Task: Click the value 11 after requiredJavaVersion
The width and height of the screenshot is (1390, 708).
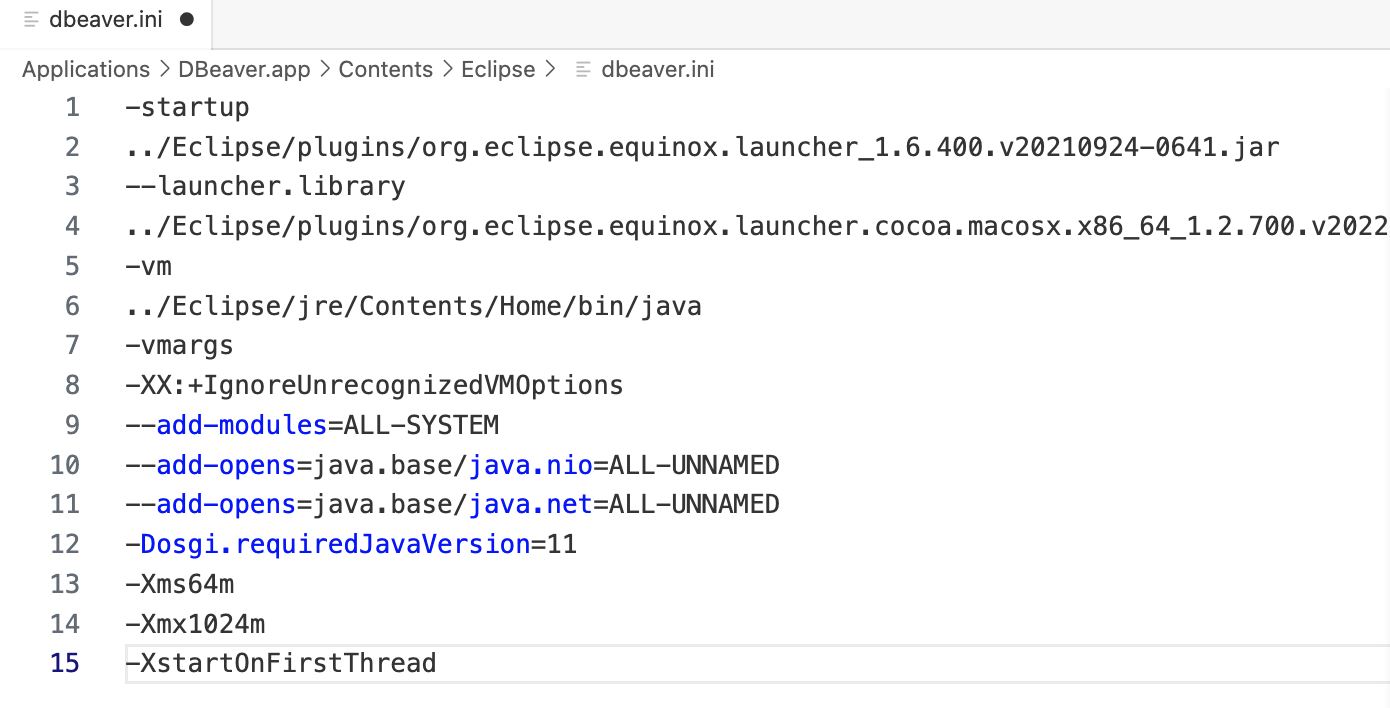Action: (562, 544)
